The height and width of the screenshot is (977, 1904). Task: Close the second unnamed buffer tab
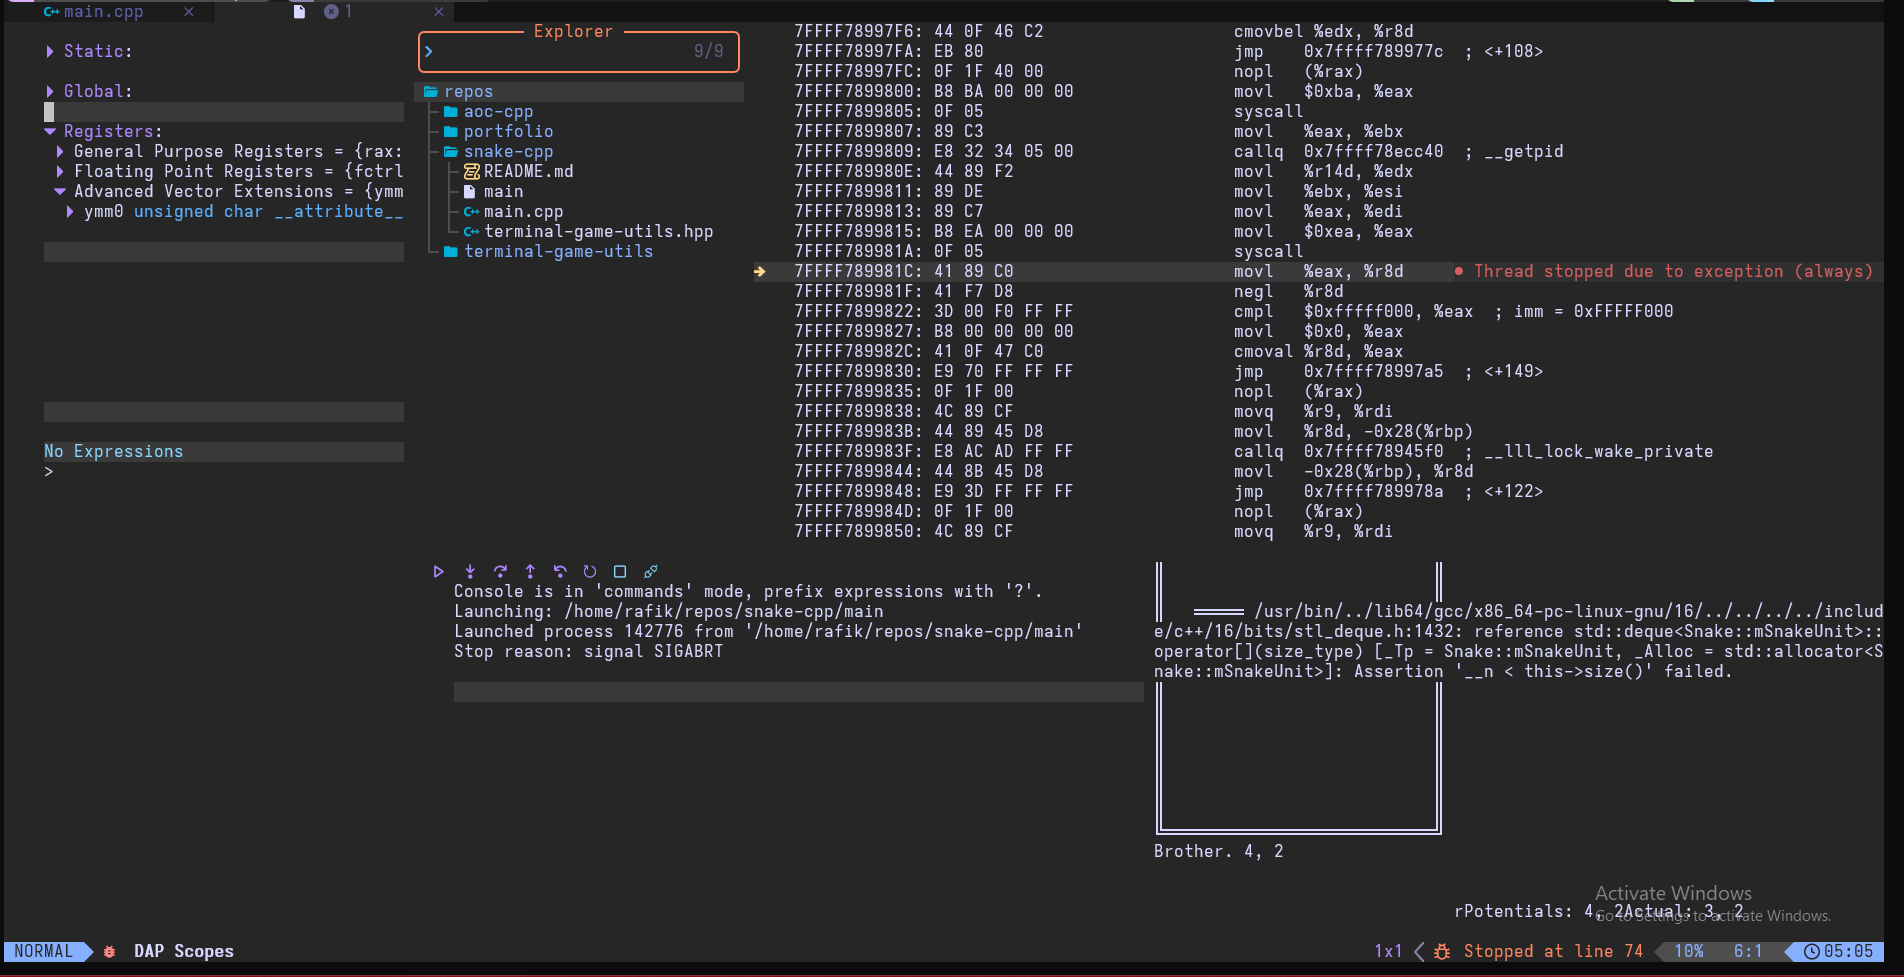click(438, 11)
